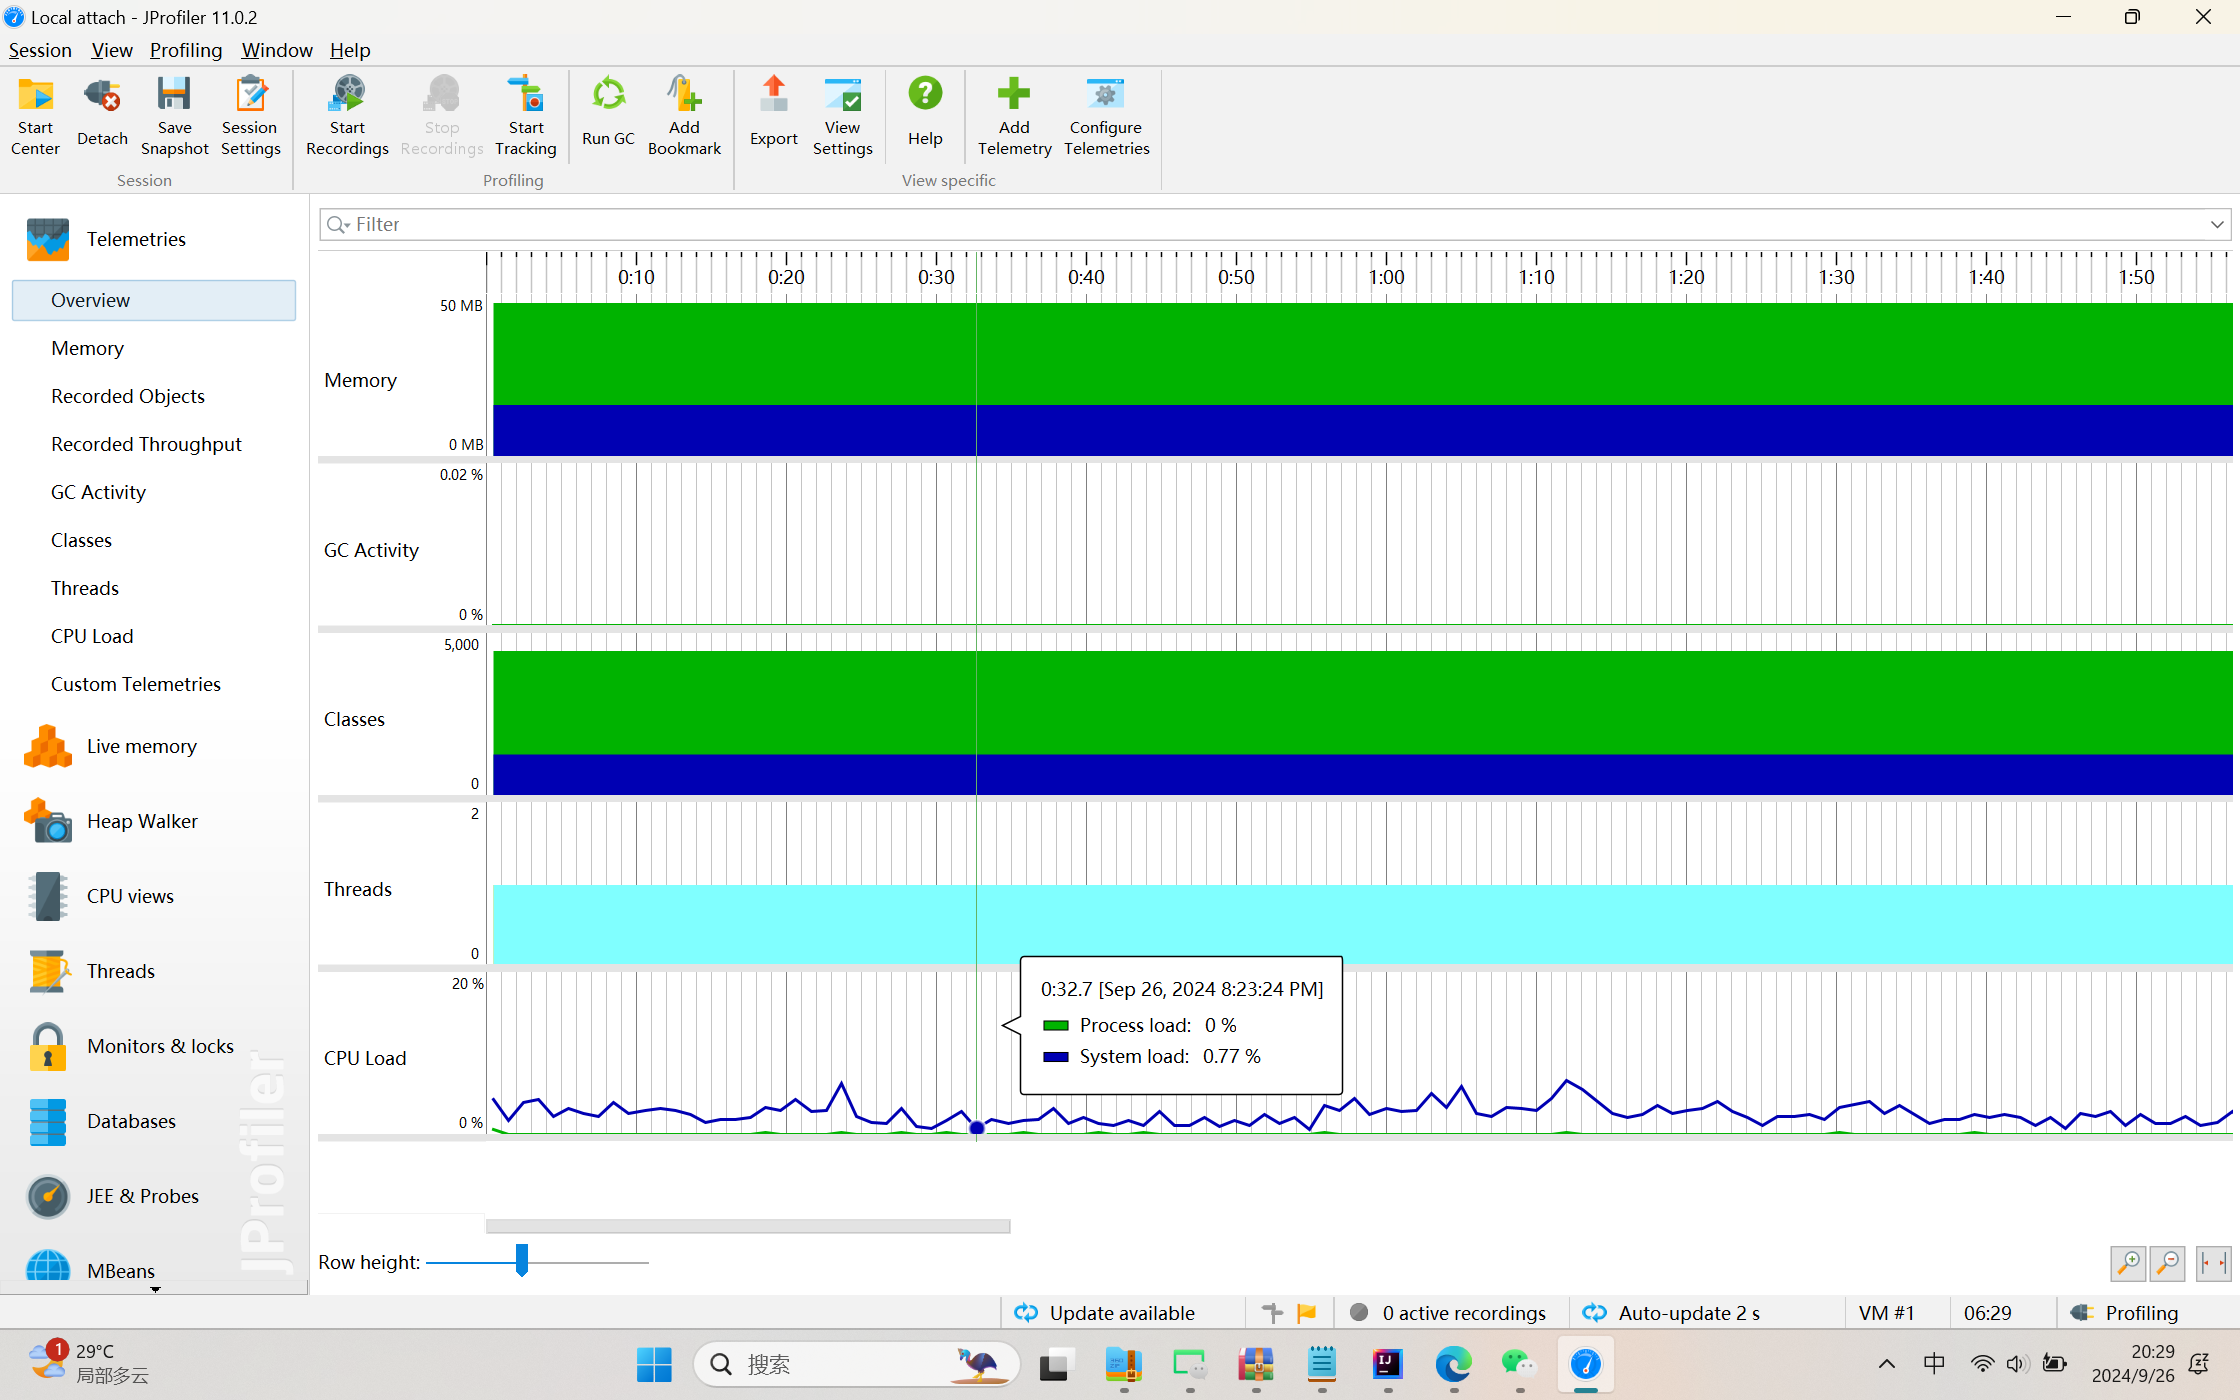
Task: Select GC Activity in sidebar
Action: pyautogui.click(x=98, y=492)
